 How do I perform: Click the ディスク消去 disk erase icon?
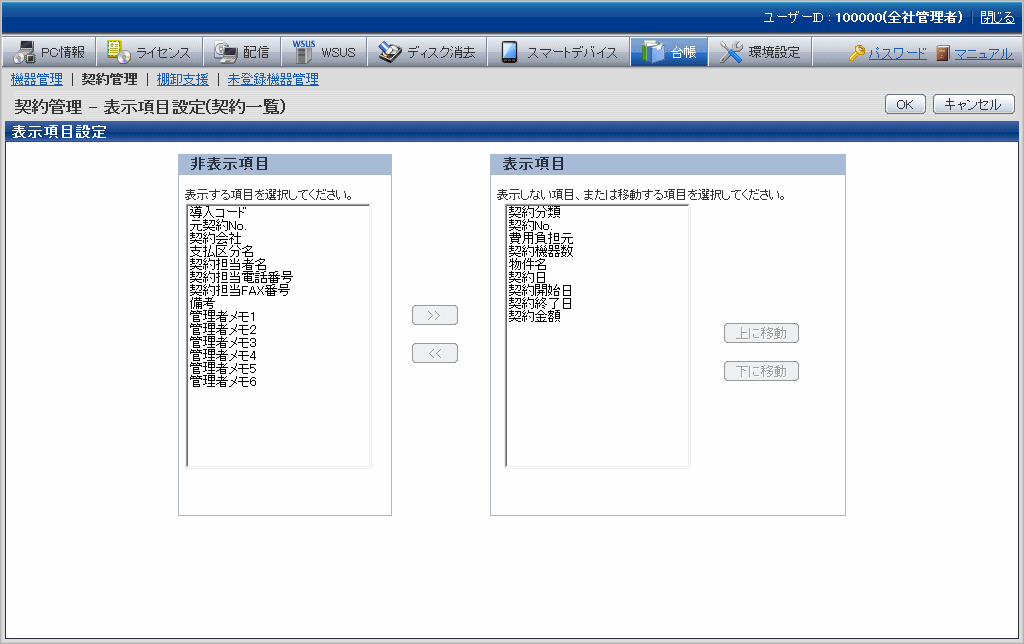coord(390,52)
